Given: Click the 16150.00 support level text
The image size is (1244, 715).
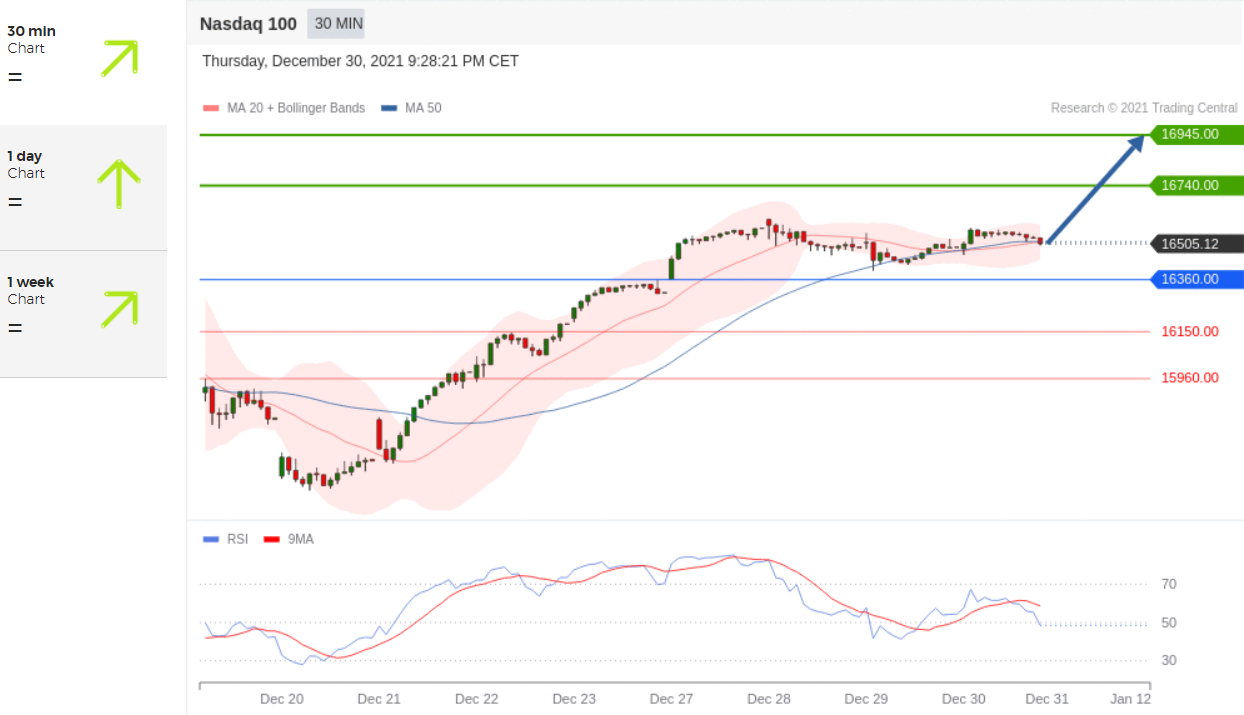Looking at the screenshot, I should pos(1190,331).
